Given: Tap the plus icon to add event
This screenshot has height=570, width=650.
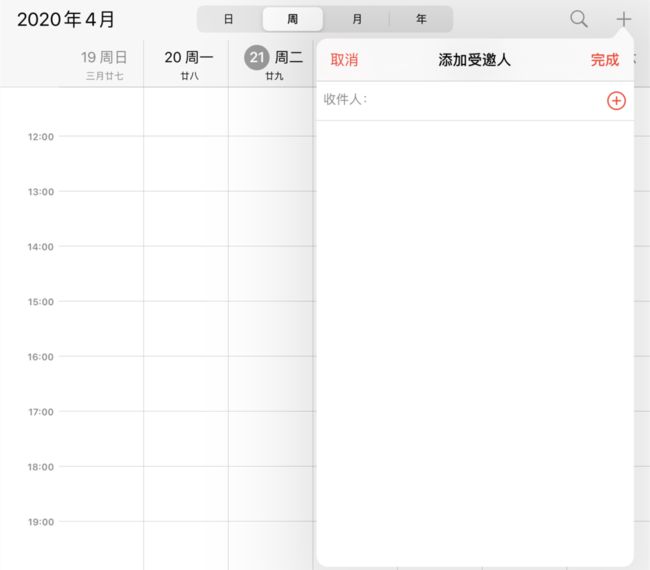Looking at the screenshot, I should 623,19.
